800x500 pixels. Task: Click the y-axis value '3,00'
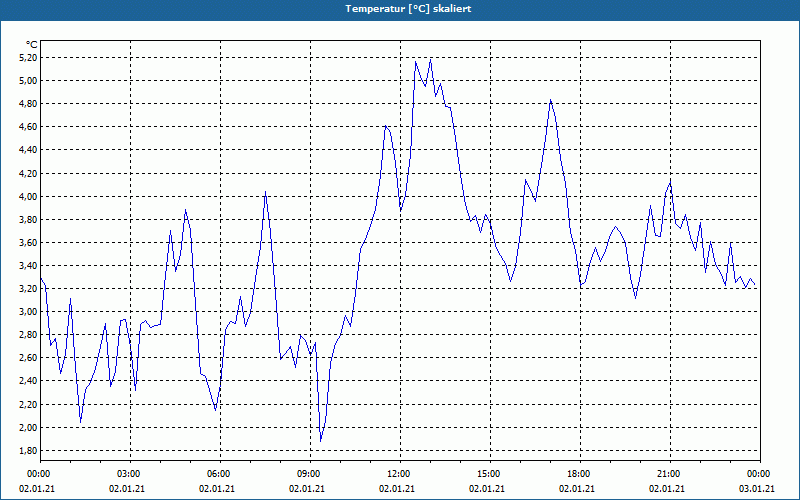[x=29, y=312]
